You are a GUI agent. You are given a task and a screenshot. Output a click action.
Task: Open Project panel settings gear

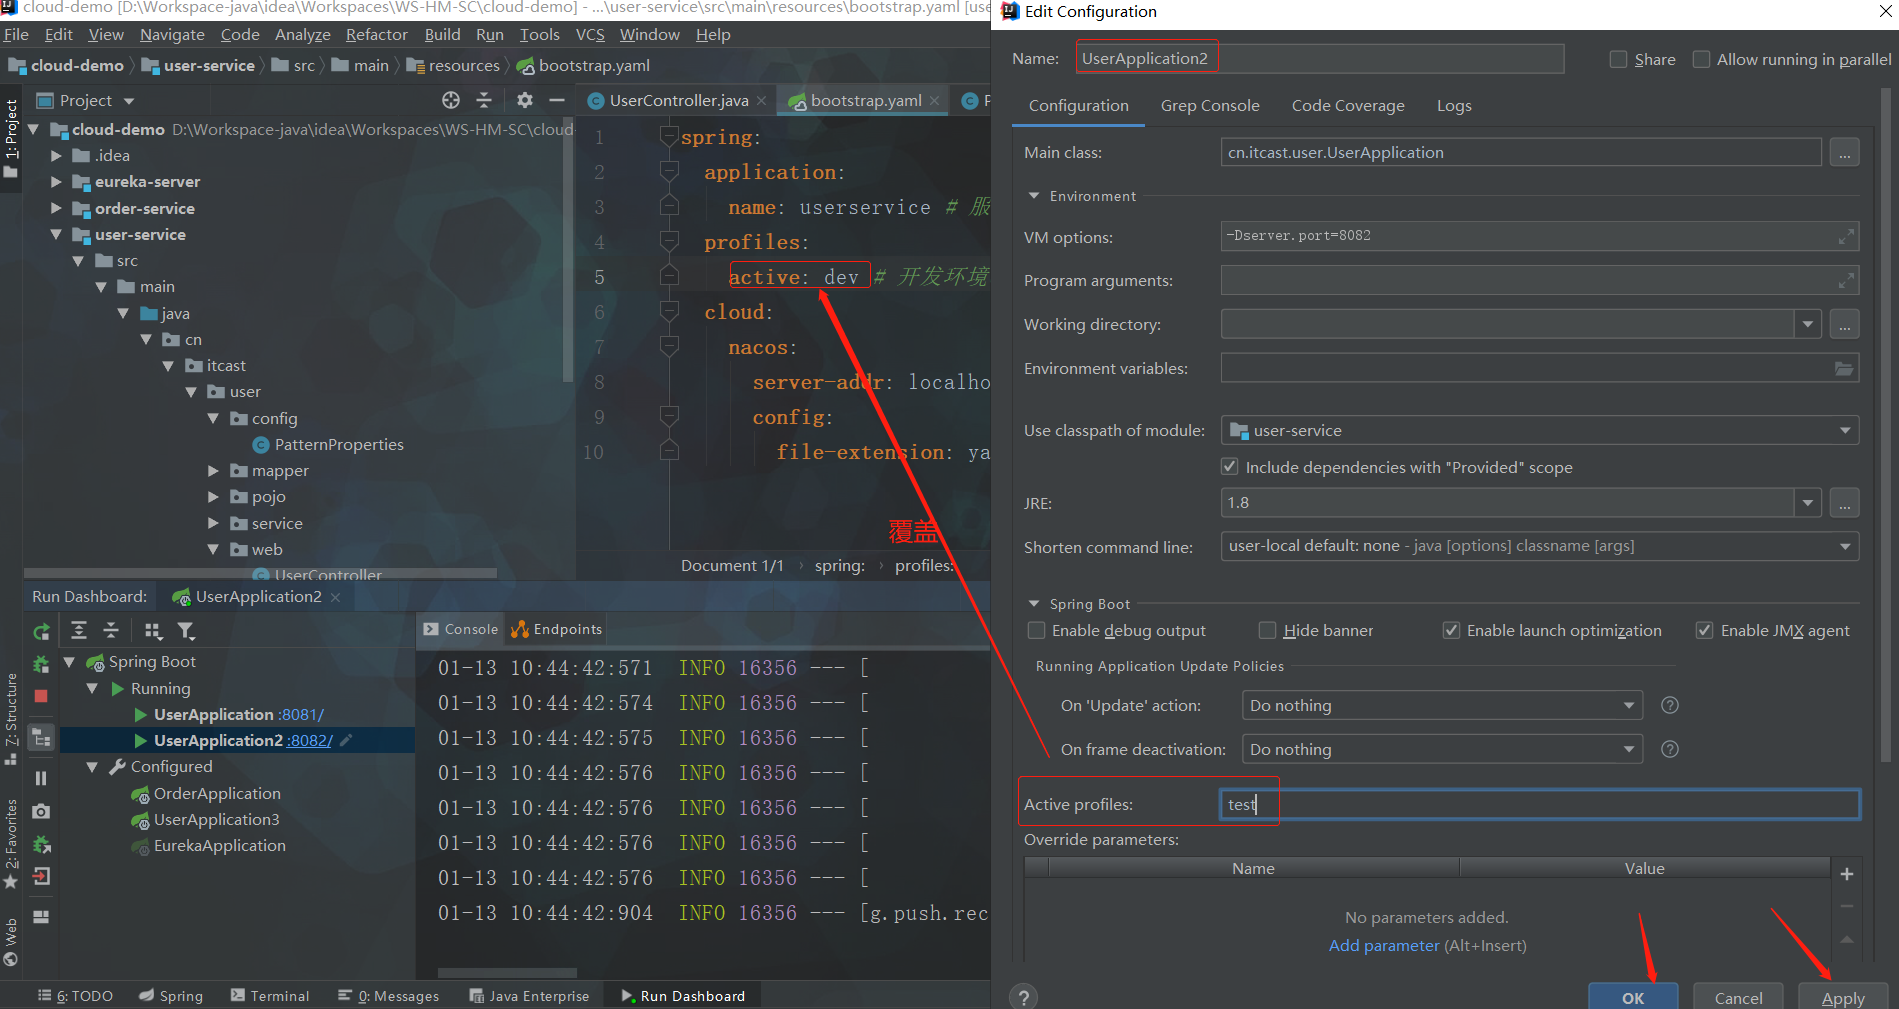pos(525,100)
